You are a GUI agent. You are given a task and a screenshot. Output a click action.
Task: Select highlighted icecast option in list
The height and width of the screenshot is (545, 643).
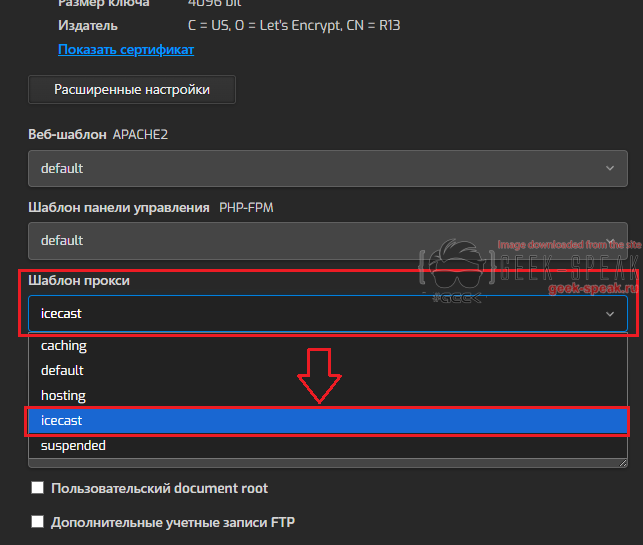62,421
